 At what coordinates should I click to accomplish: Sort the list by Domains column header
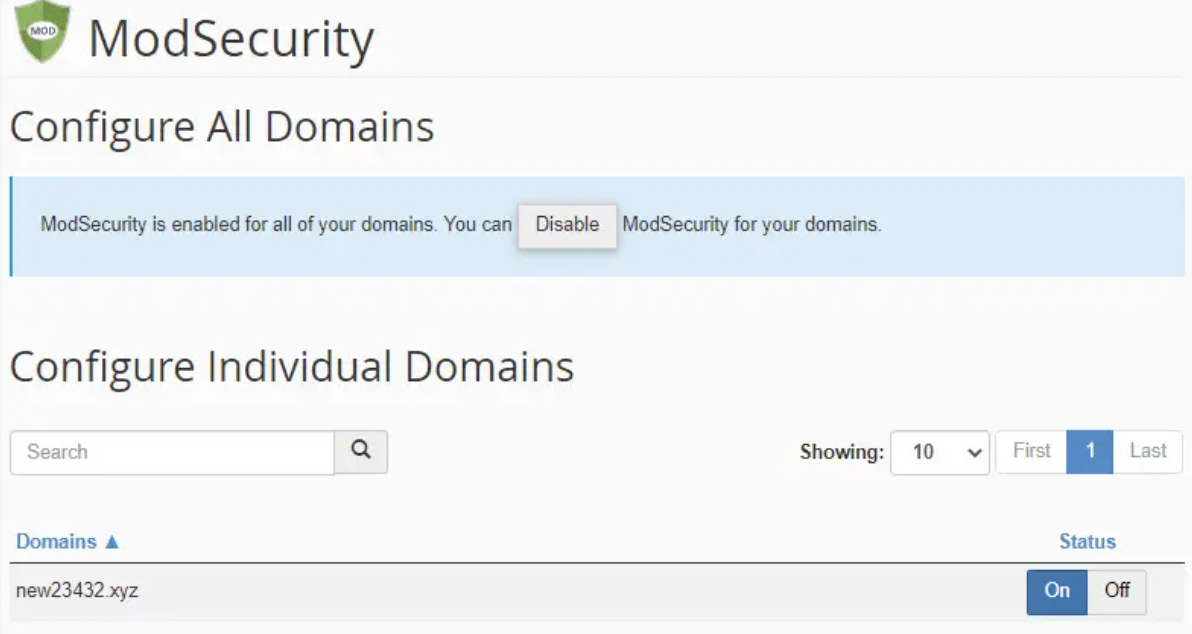click(56, 542)
